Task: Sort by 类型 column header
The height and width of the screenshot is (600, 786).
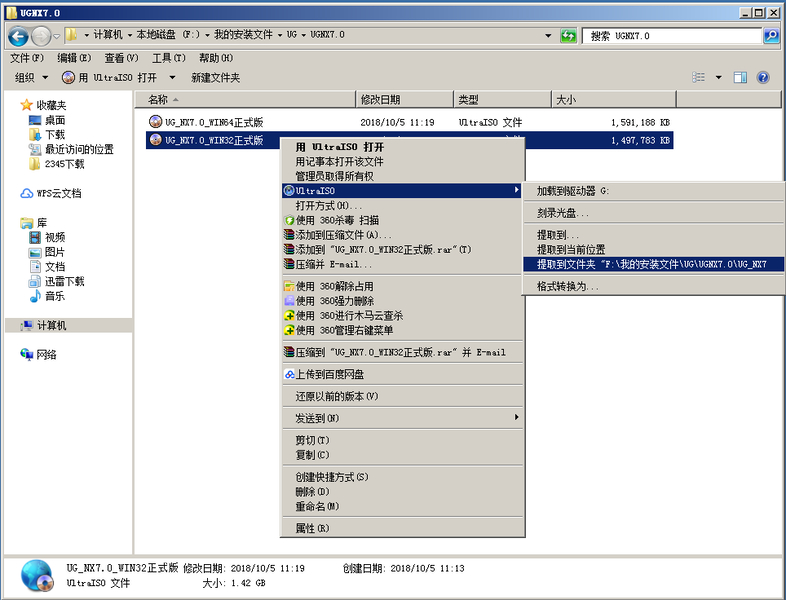Action: (x=502, y=99)
